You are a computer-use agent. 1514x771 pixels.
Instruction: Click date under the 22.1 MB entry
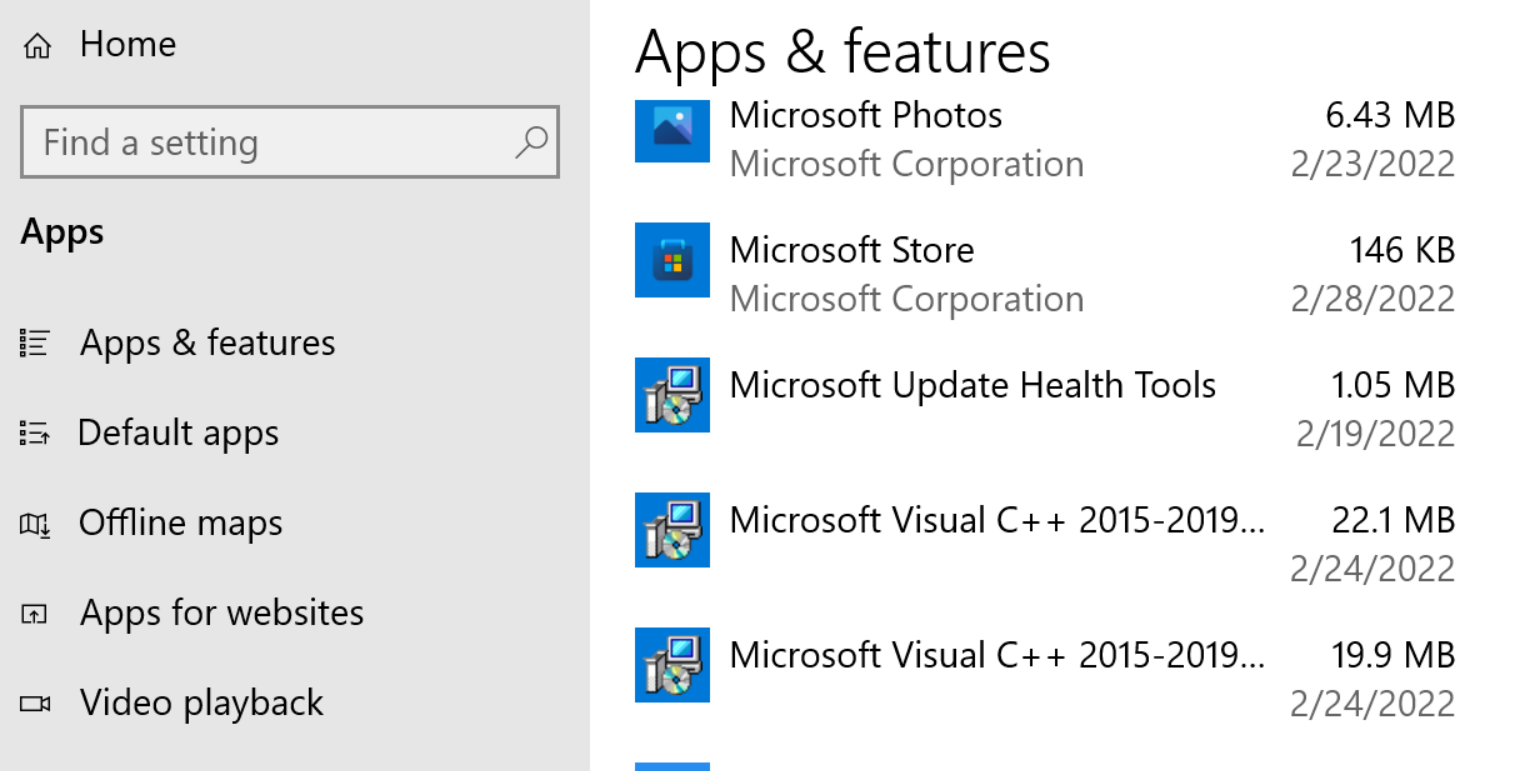tap(1373, 569)
